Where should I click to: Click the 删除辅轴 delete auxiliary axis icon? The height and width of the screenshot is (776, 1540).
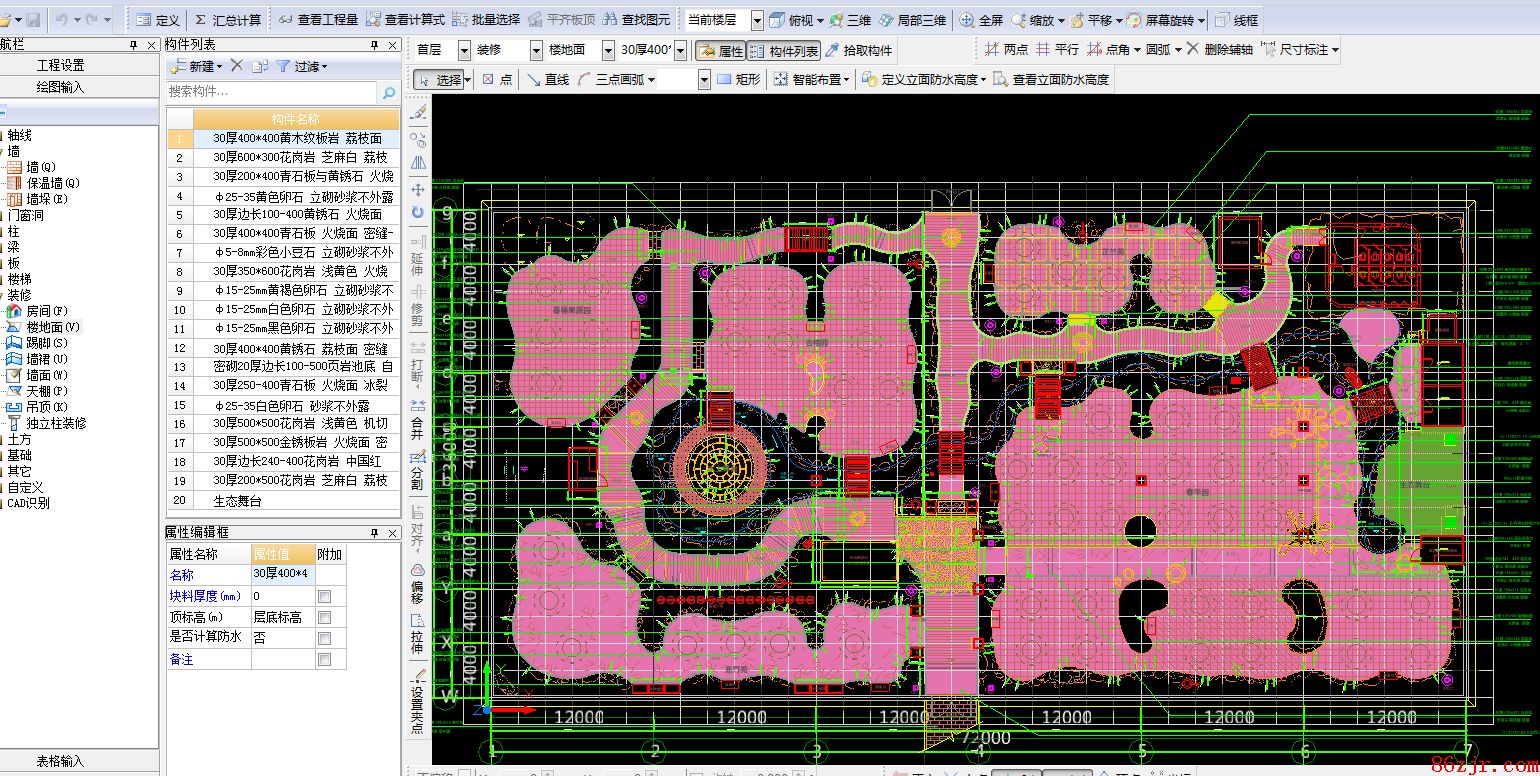tap(1193, 49)
